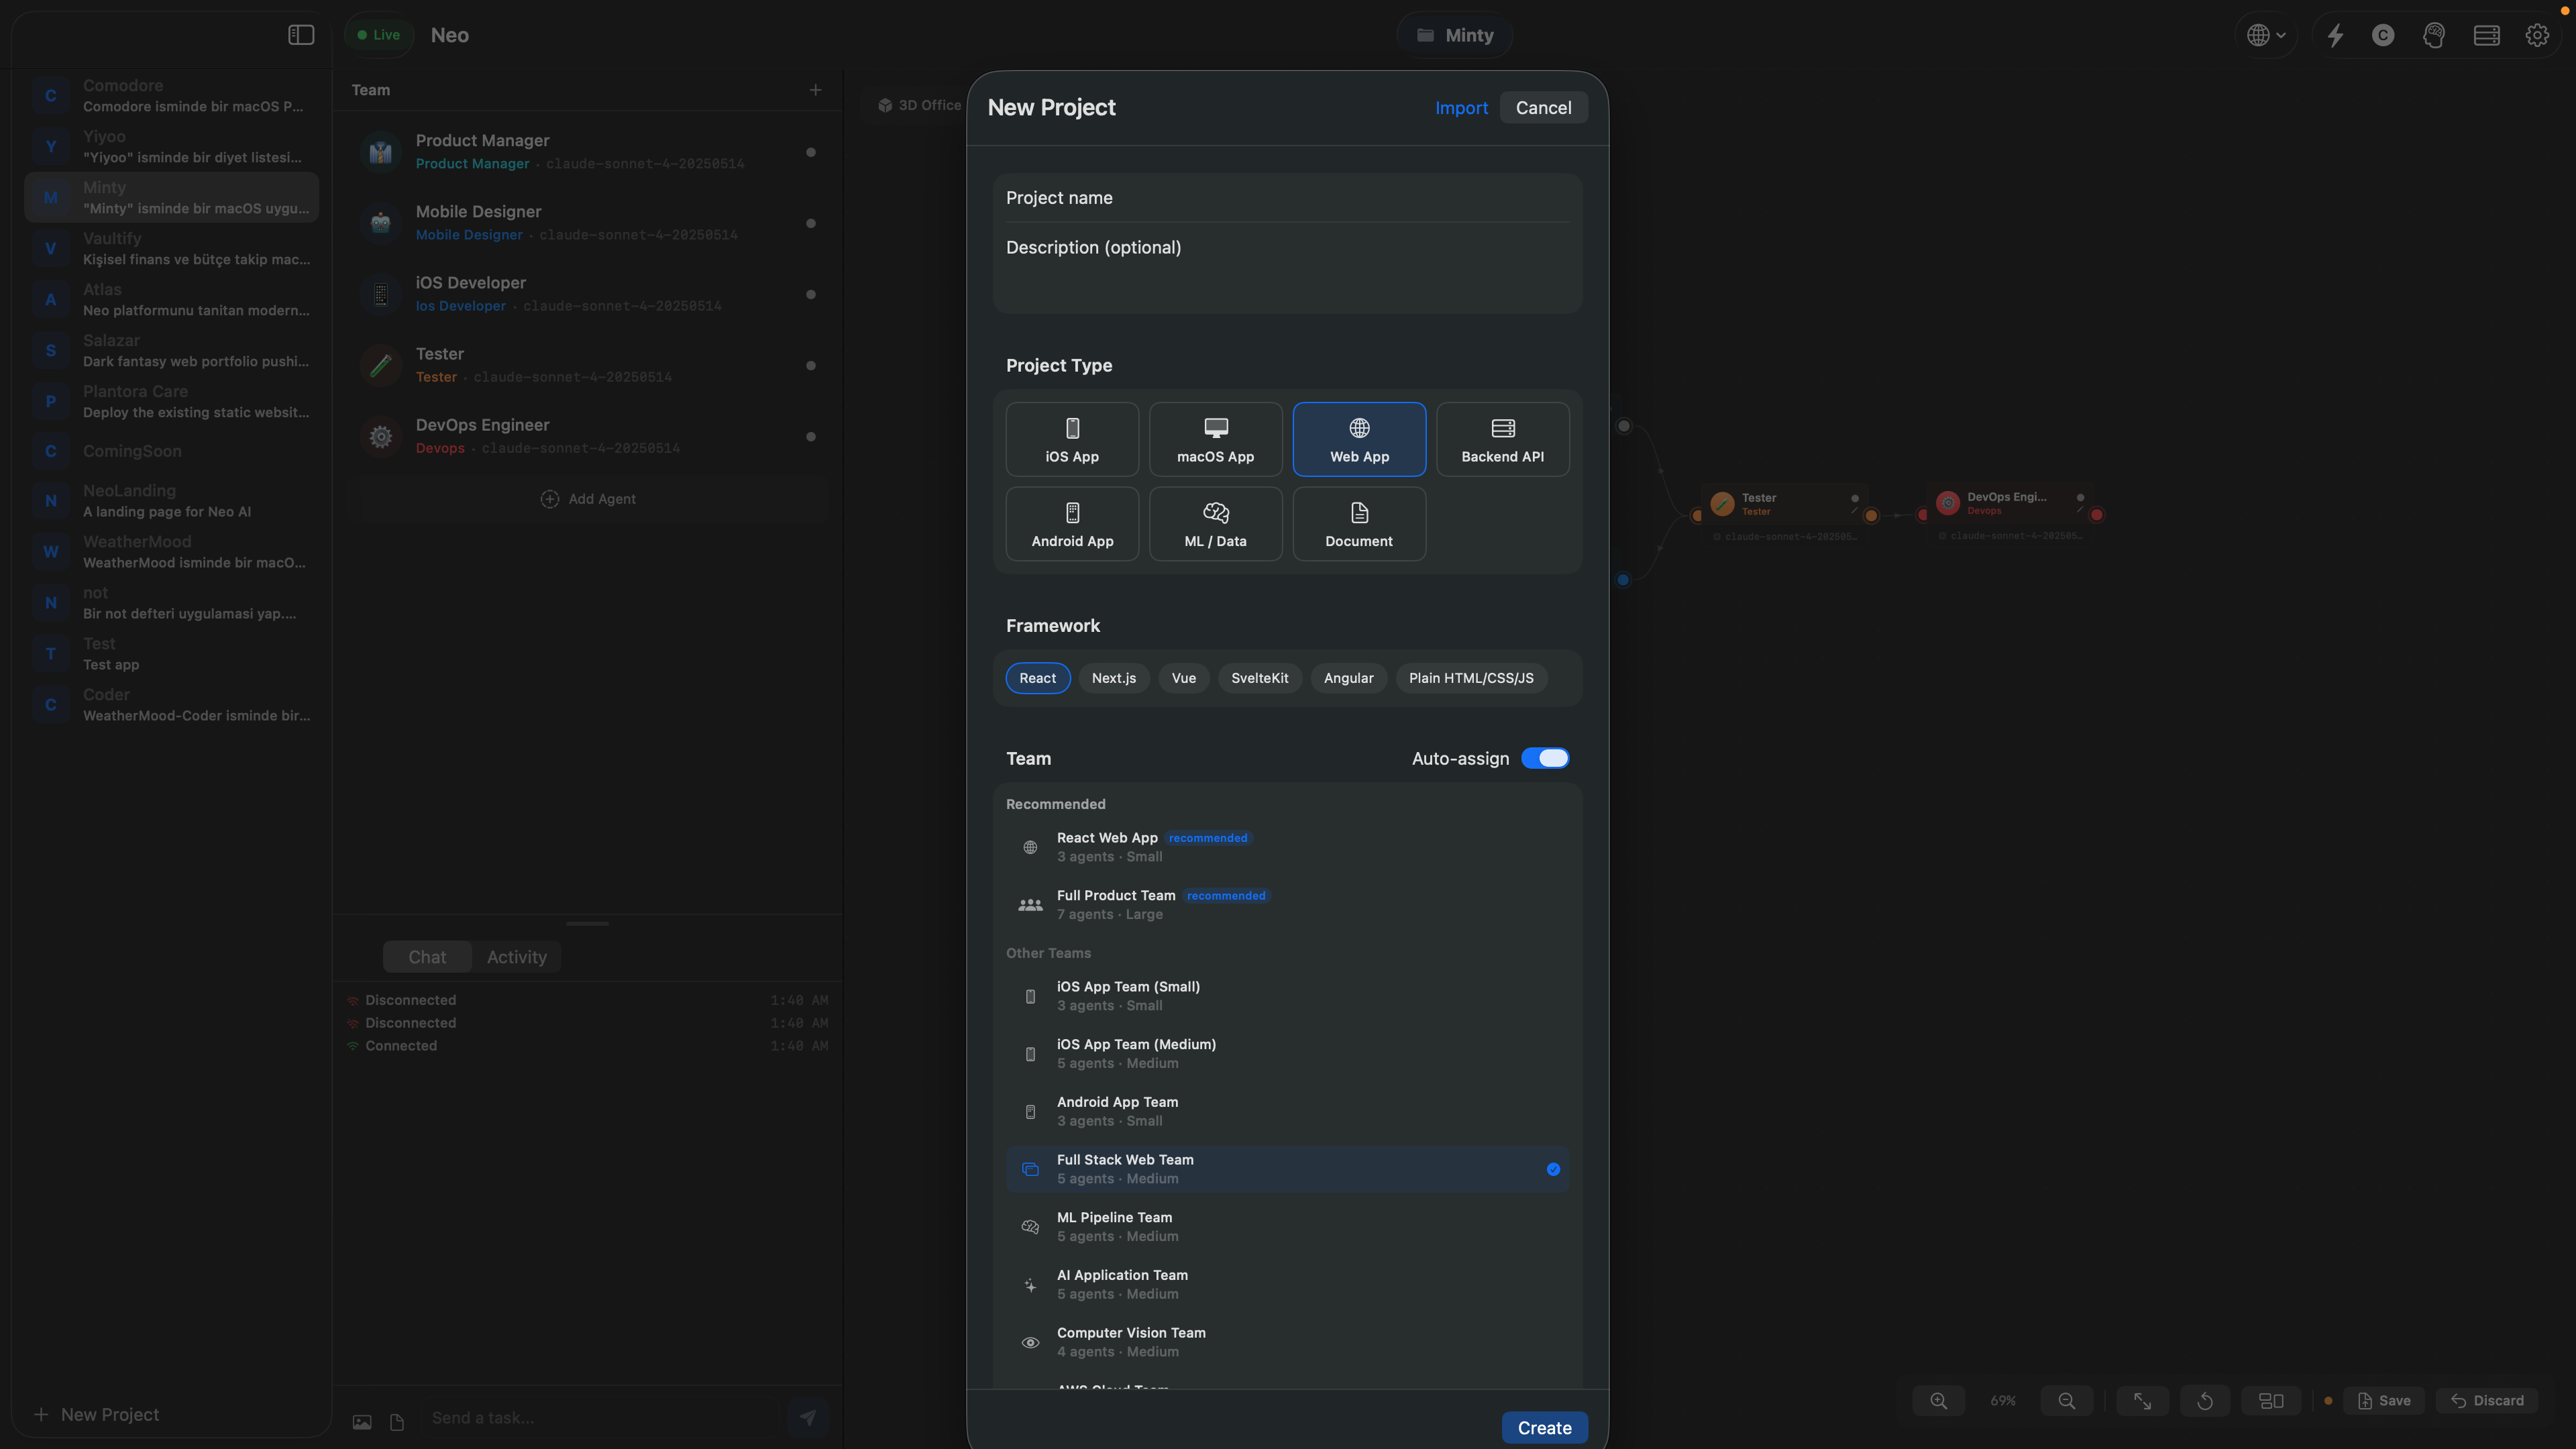Open the brain head icon

coord(2434,35)
